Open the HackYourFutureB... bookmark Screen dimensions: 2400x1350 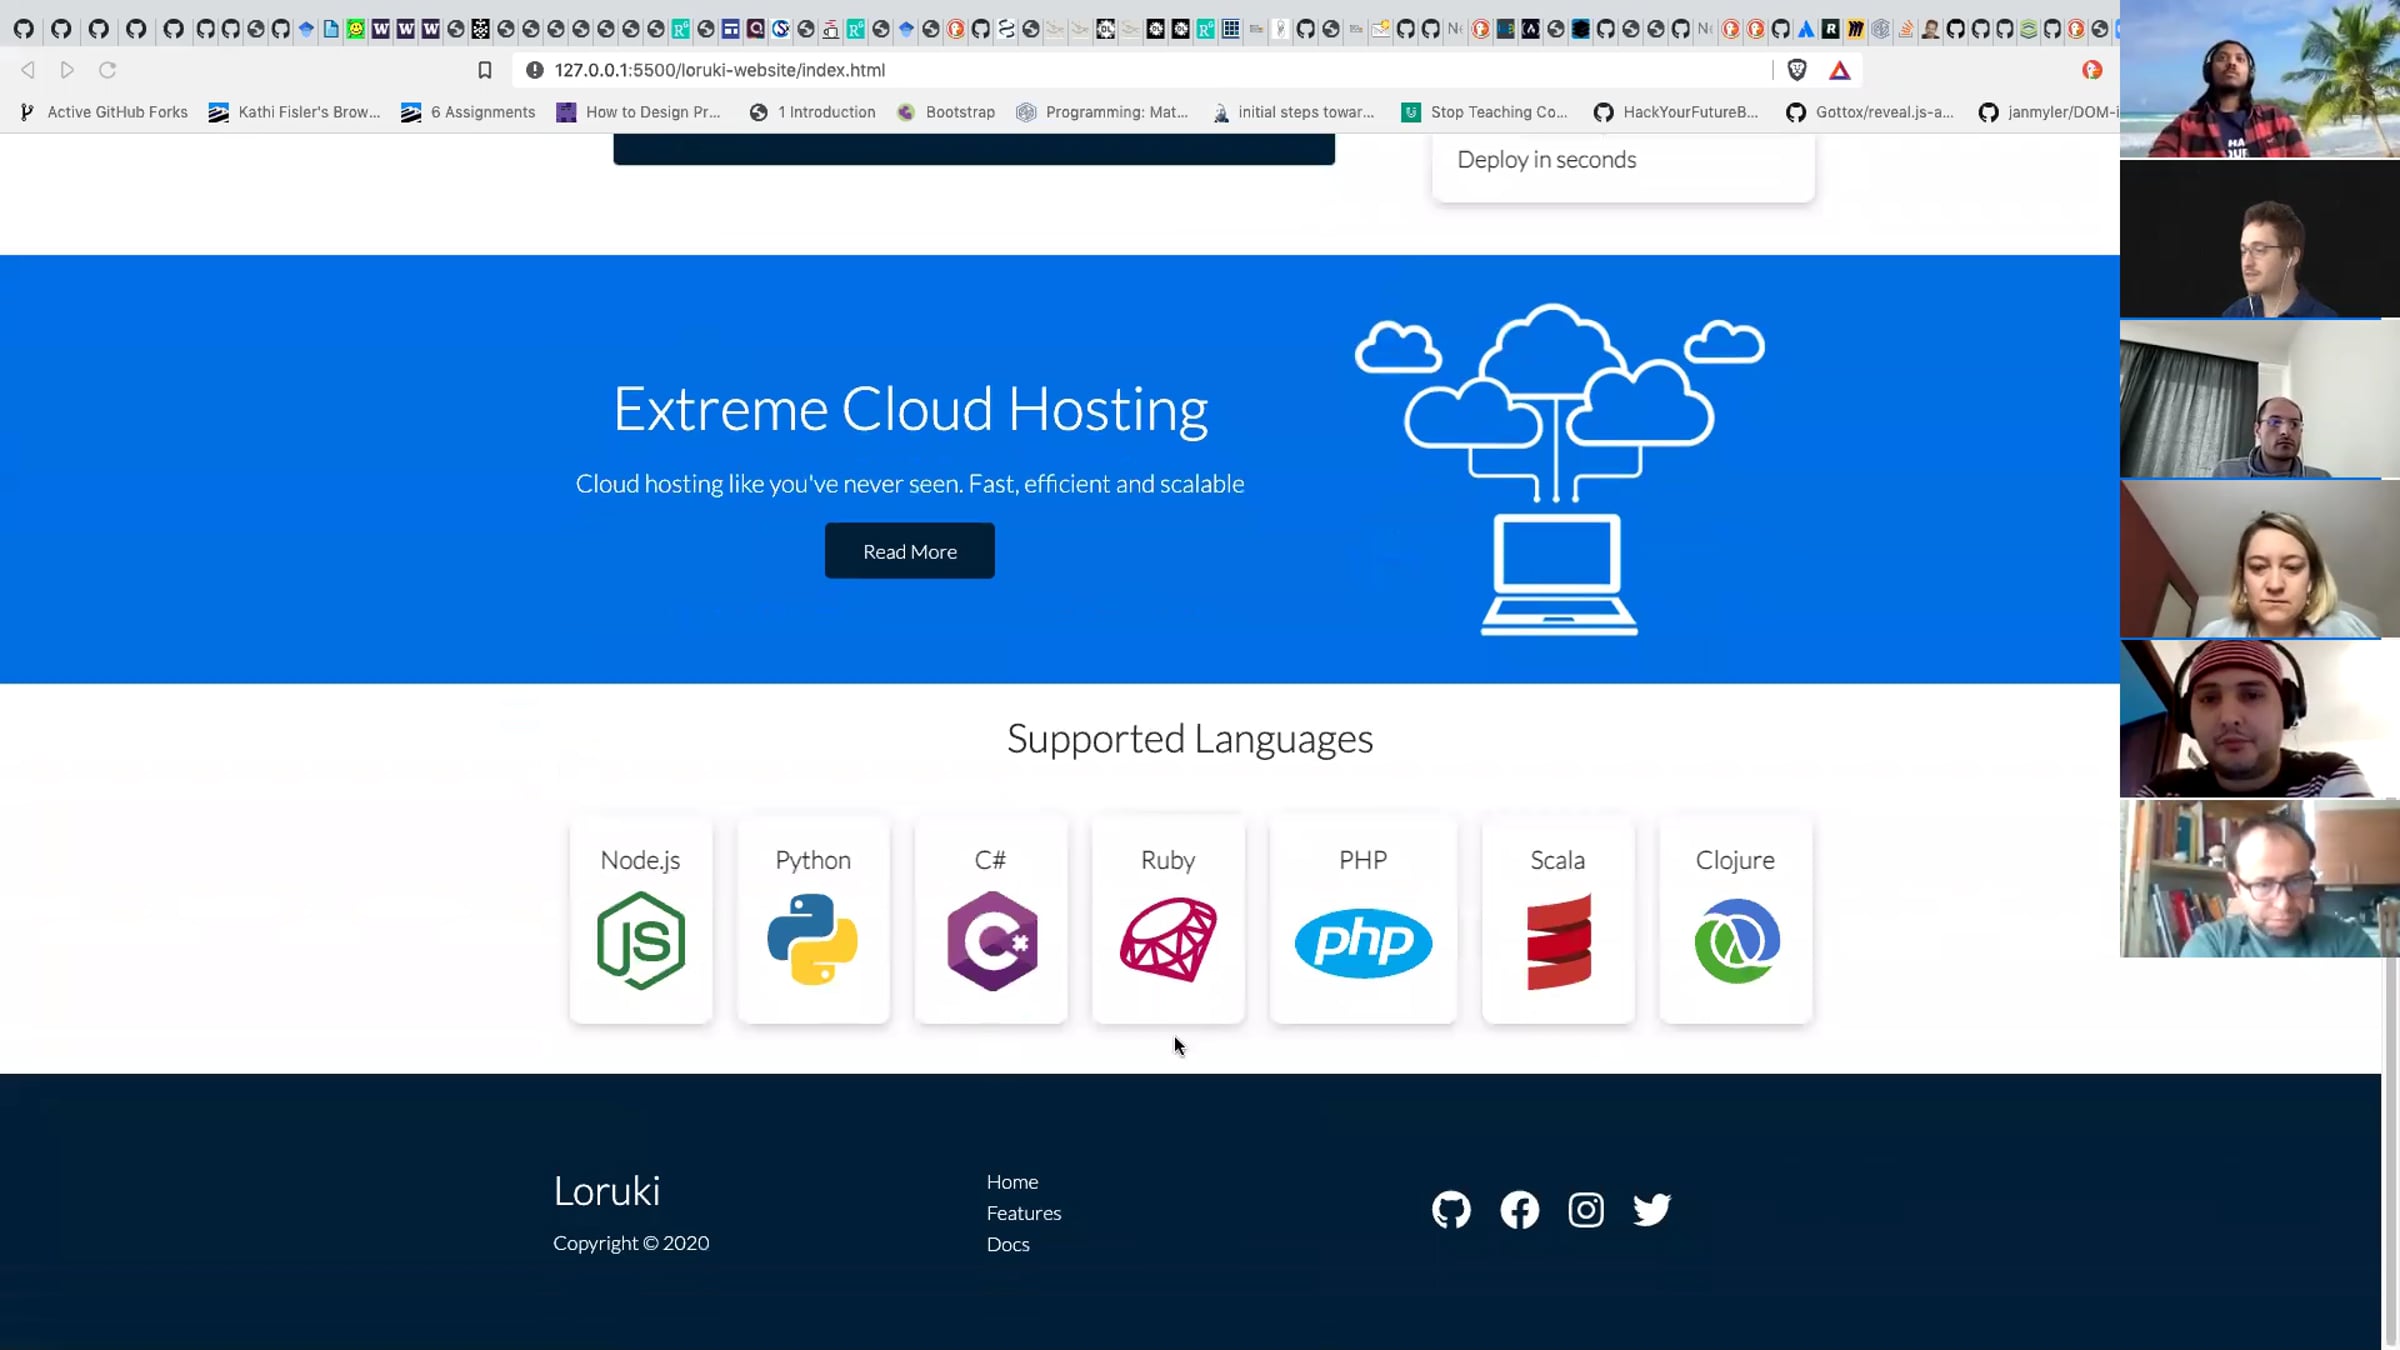click(1676, 112)
